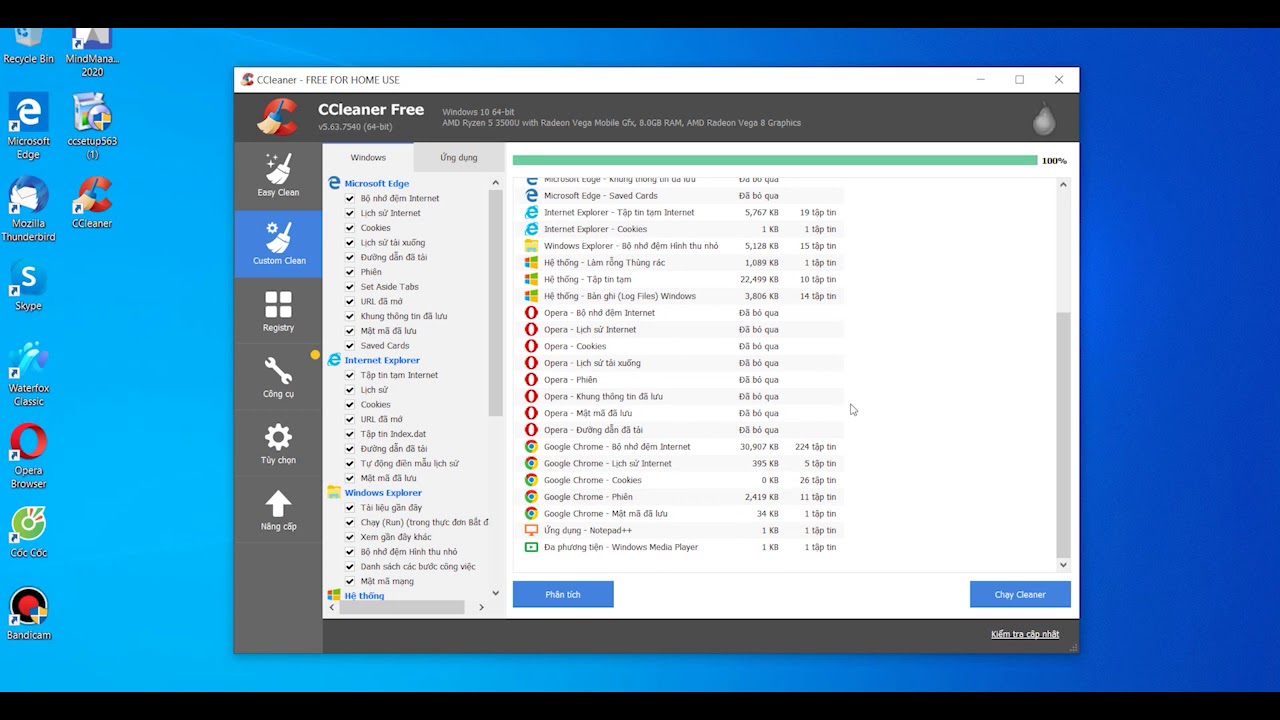Open Easy Clean section
This screenshot has height=720, width=1280.
(x=278, y=176)
